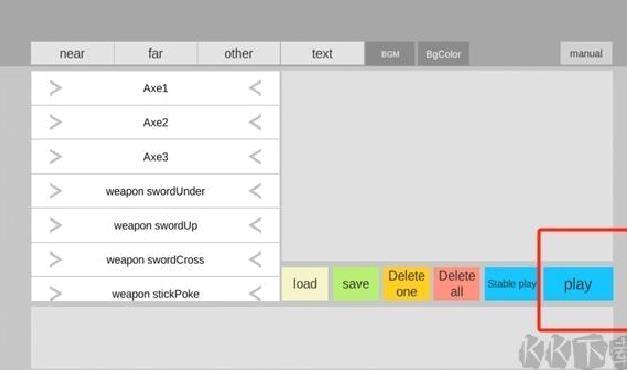Open the text tab
The height and width of the screenshot is (370, 627).
322,54
